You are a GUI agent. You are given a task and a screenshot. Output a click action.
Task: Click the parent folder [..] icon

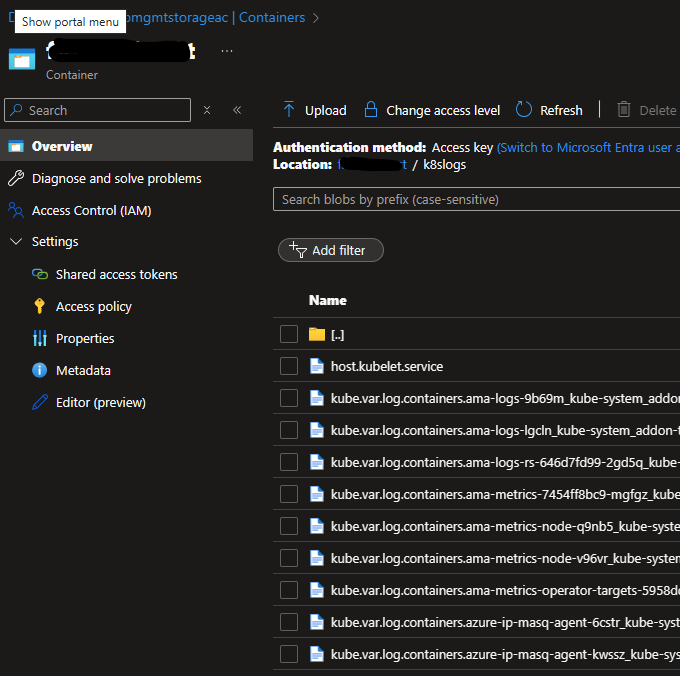point(317,334)
